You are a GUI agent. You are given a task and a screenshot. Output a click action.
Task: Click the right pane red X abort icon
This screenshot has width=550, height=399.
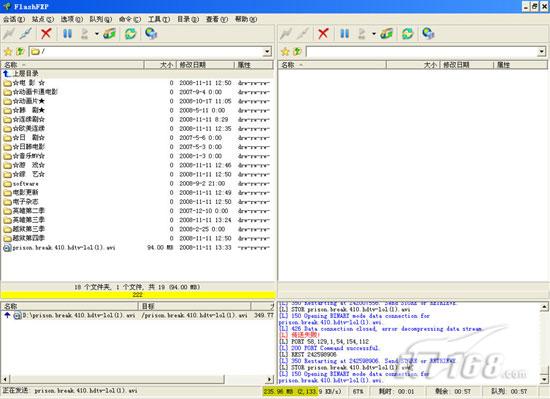tap(323, 34)
